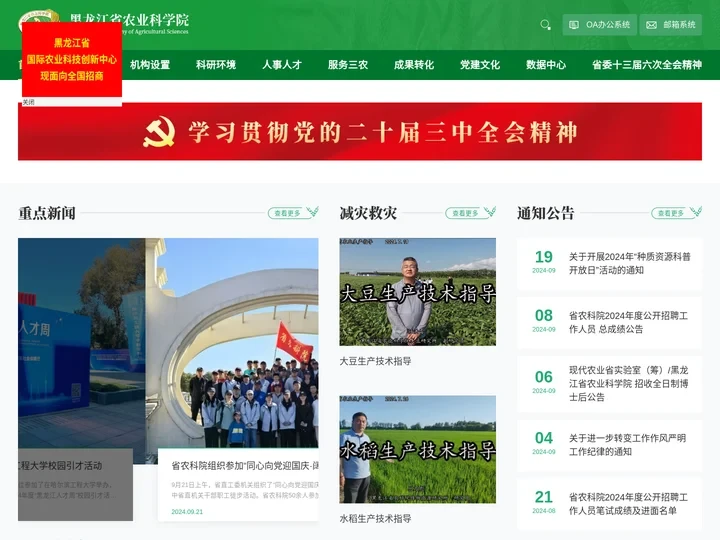Open the 服务三农 menu
Screen dimensions: 720x540
pyautogui.click(x=348, y=65)
